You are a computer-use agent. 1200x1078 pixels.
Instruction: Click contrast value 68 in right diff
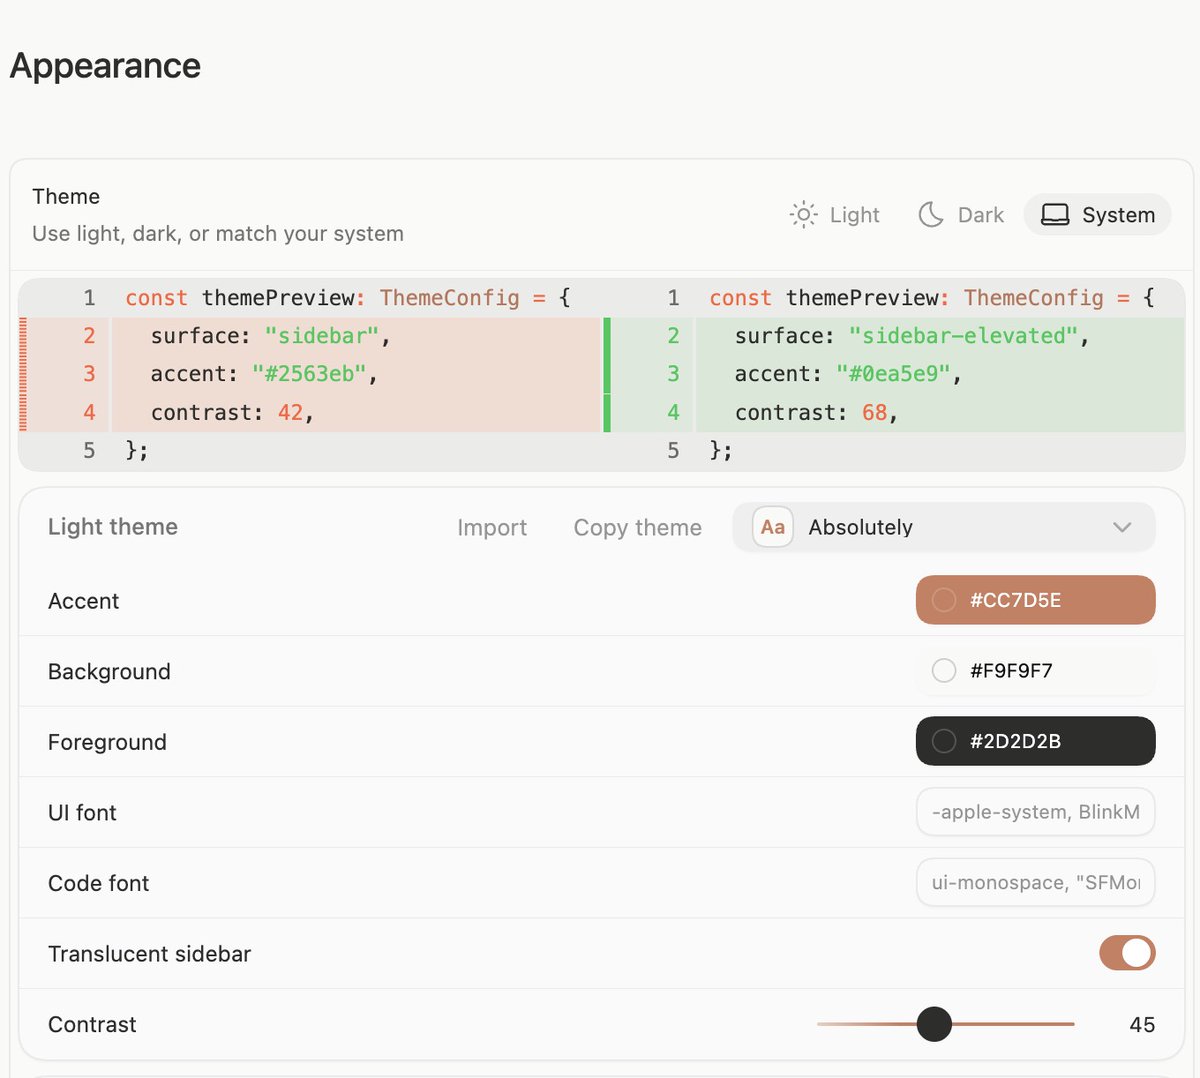tap(874, 412)
